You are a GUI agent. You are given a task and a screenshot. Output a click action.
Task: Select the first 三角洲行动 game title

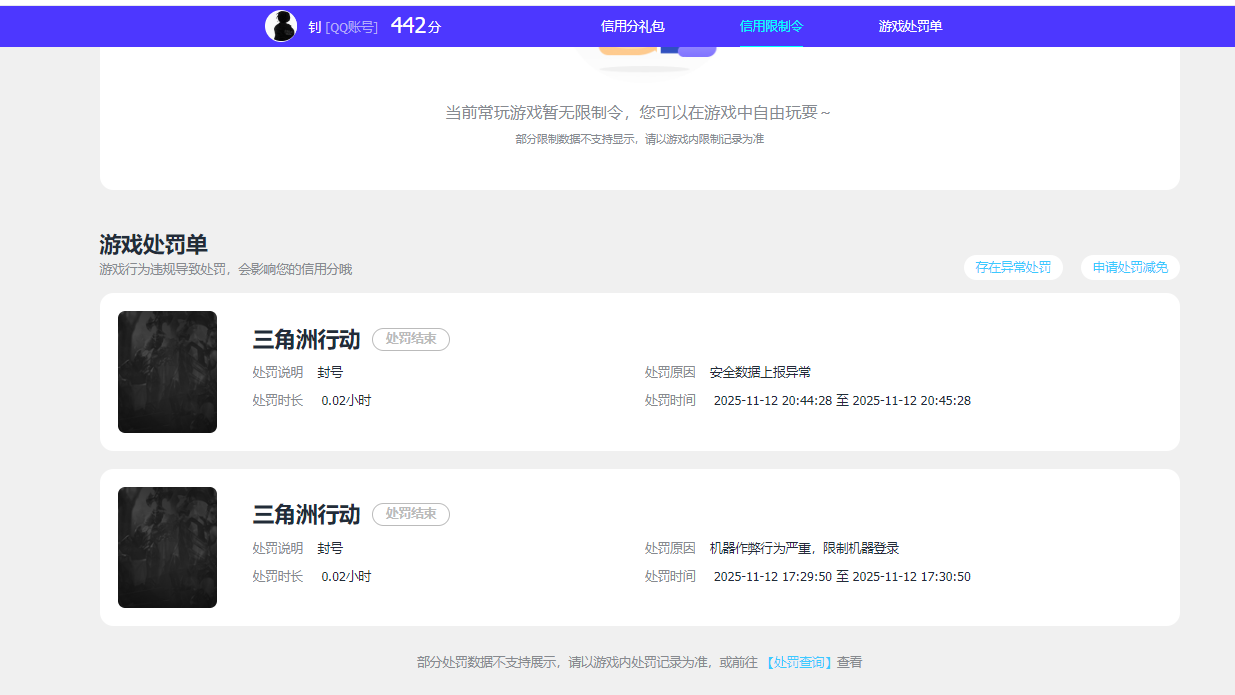coord(306,339)
